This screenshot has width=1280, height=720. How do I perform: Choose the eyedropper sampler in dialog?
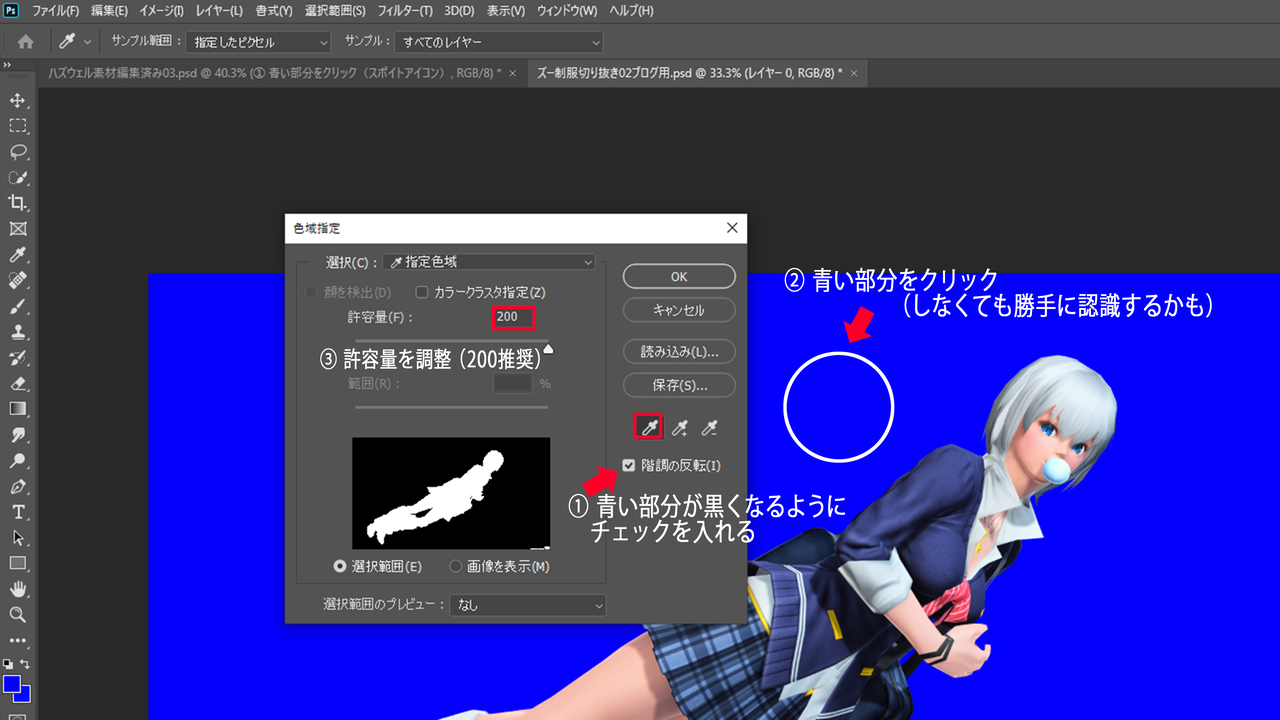649,428
